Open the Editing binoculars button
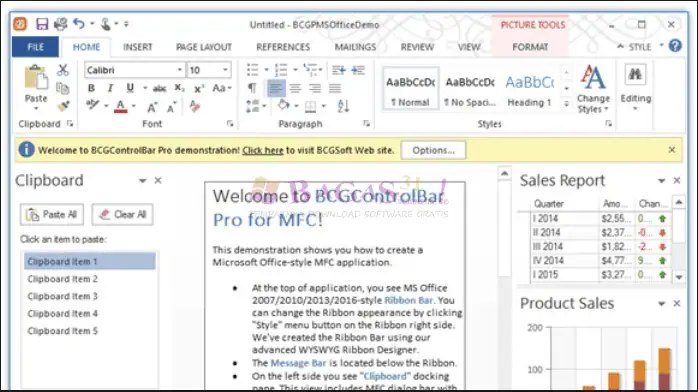 point(635,74)
